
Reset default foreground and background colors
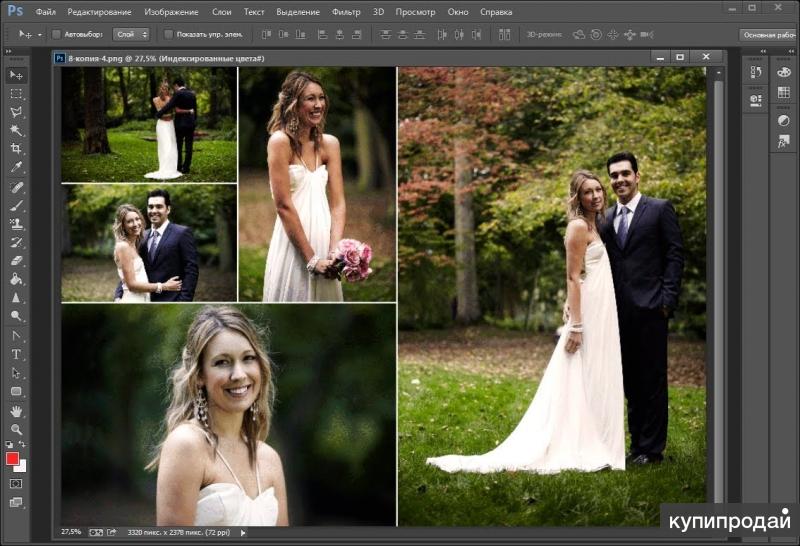[x=9, y=444]
